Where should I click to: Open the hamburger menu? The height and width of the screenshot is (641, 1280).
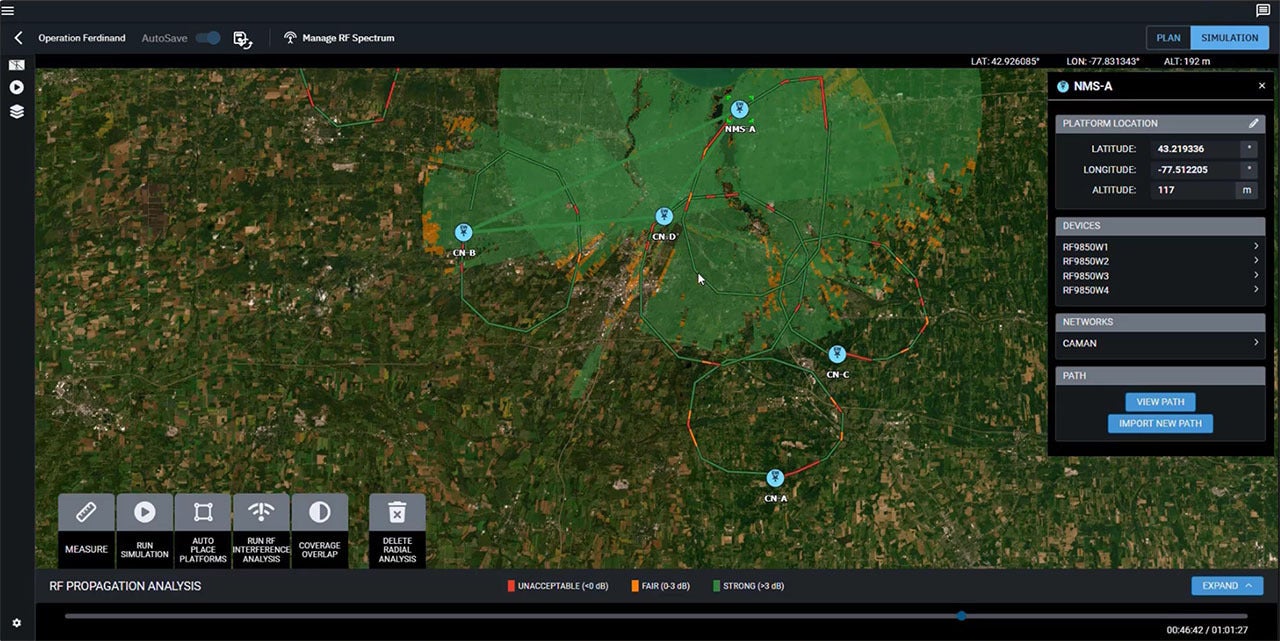point(8,10)
